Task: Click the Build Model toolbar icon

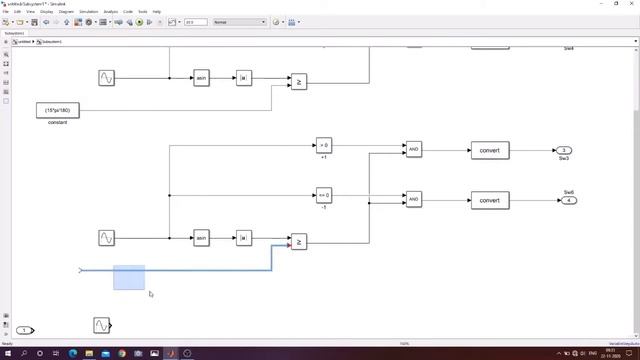Action: (291, 22)
